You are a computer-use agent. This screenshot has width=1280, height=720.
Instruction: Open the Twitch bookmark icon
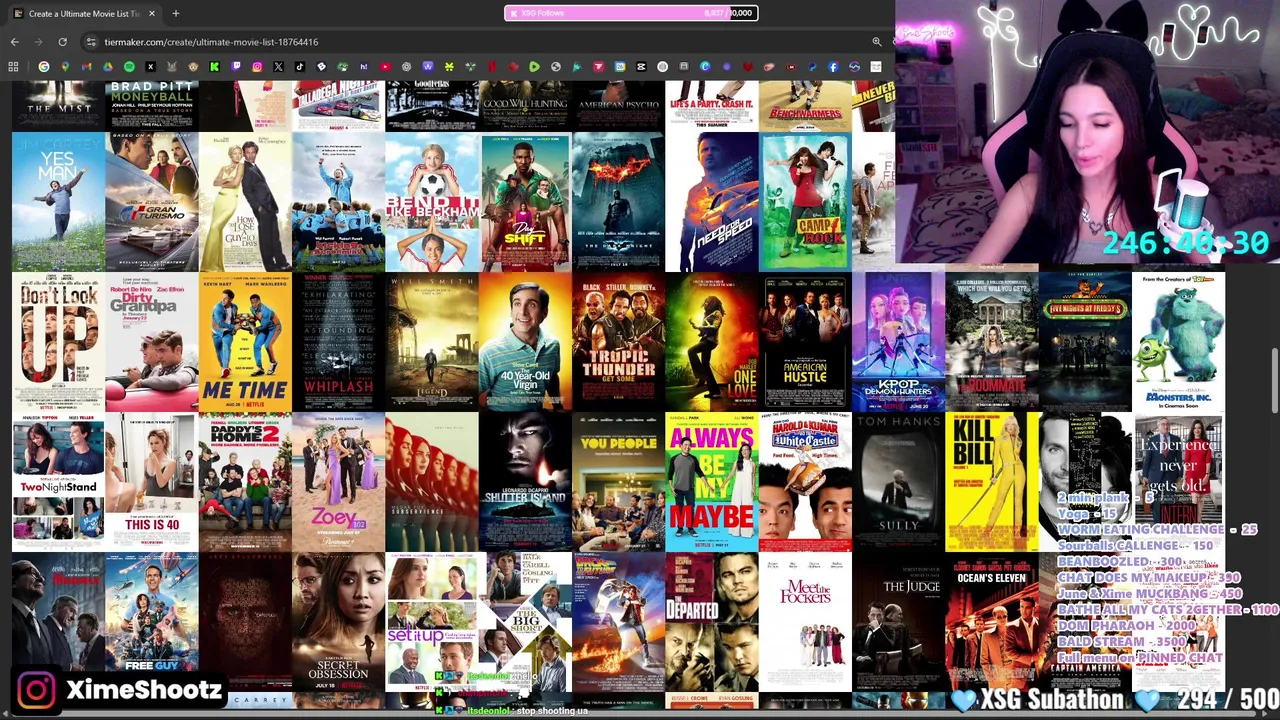click(x=236, y=67)
